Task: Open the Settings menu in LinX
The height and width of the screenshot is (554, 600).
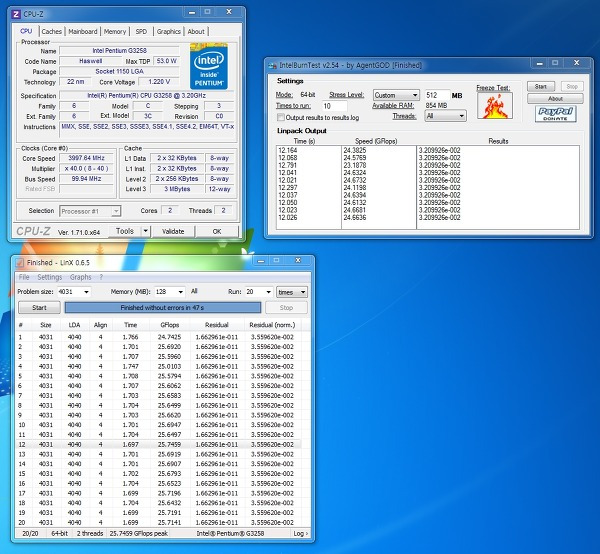Action: tap(50, 277)
